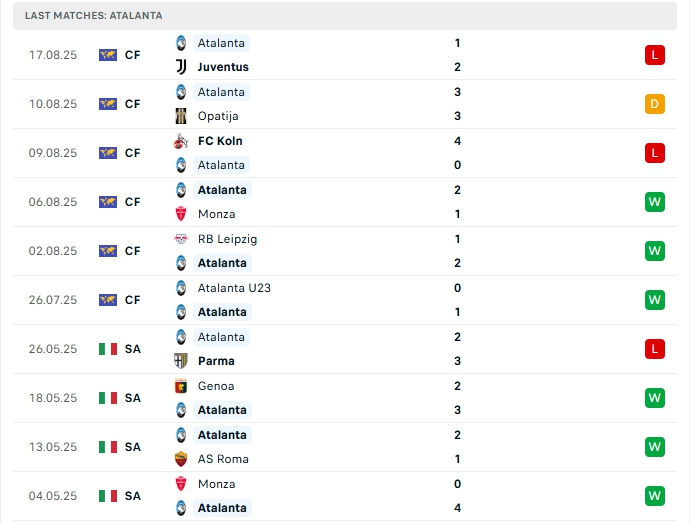Click the Opatija club crest

coord(181,116)
